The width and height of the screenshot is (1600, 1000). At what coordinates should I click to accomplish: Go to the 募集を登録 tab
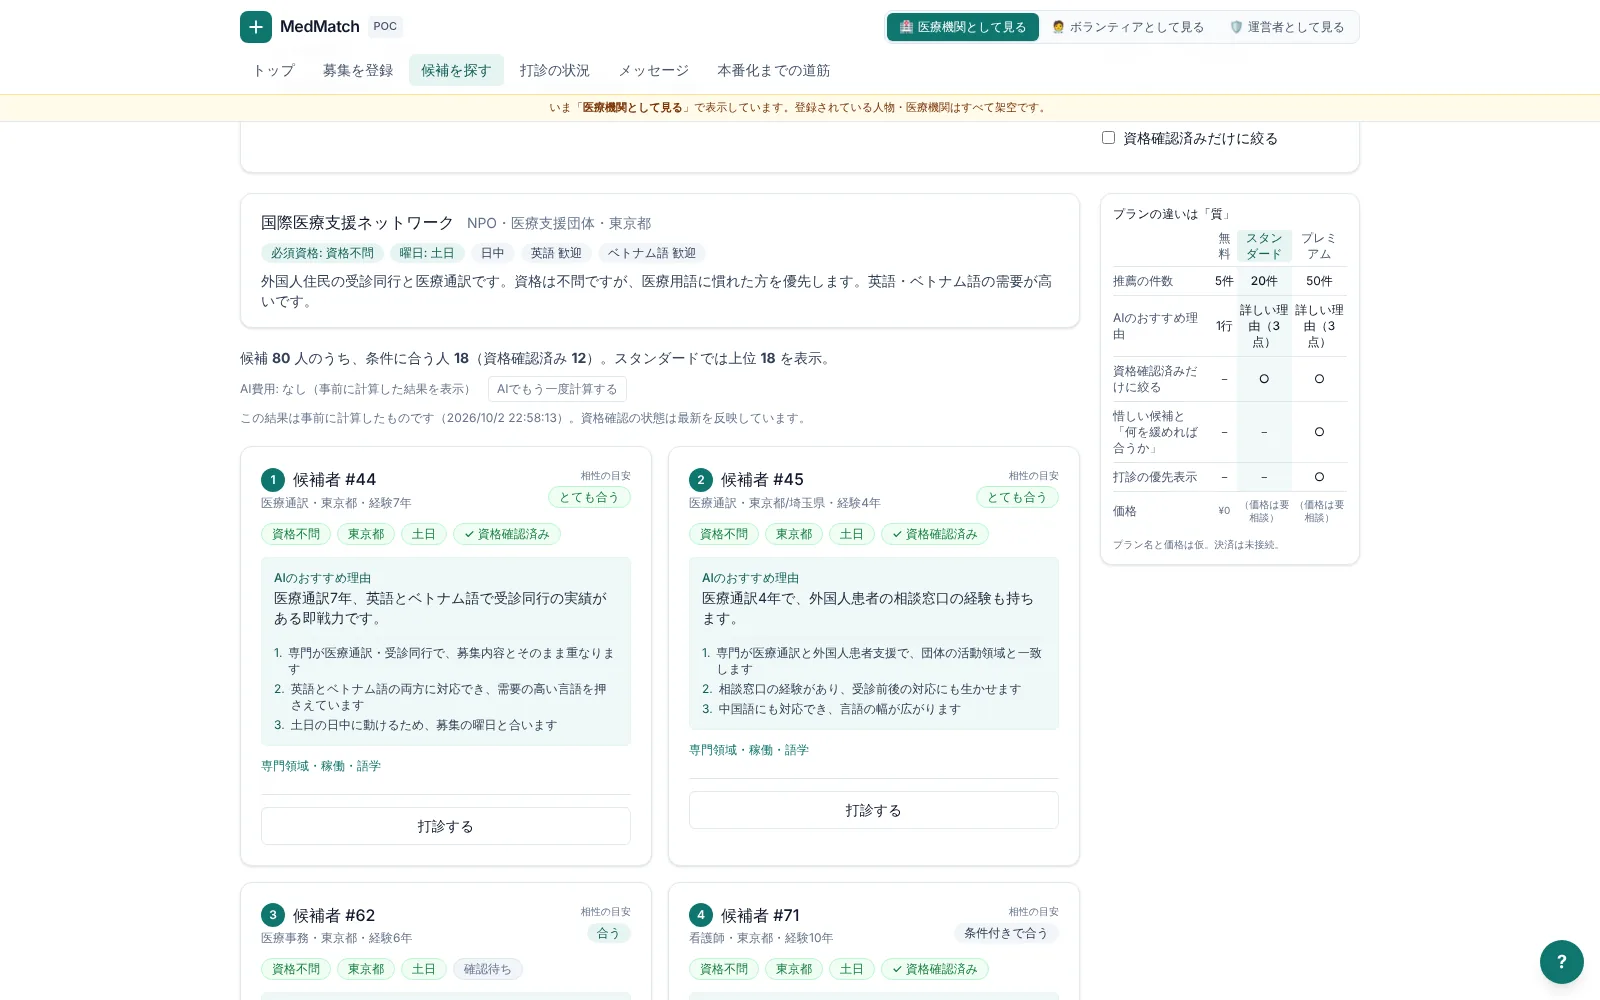tap(358, 70)
